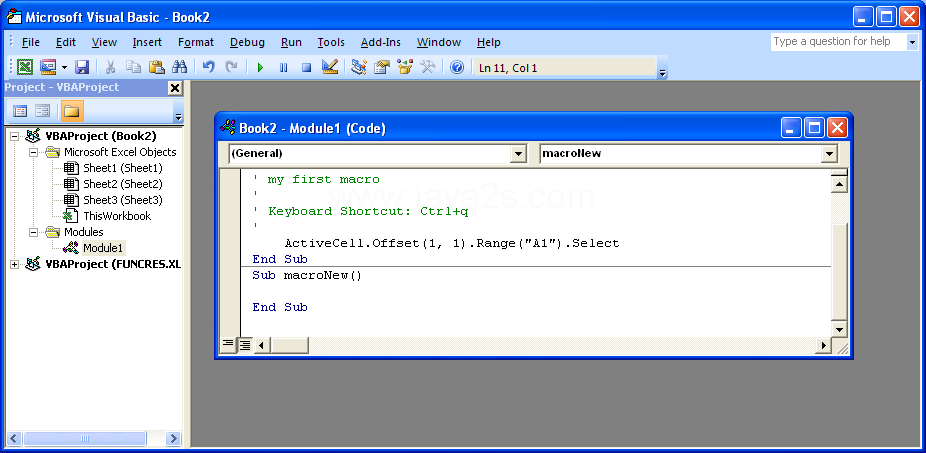Click View Code icon in Project panel
Screen dimensions: 926x453
[20, 111]
